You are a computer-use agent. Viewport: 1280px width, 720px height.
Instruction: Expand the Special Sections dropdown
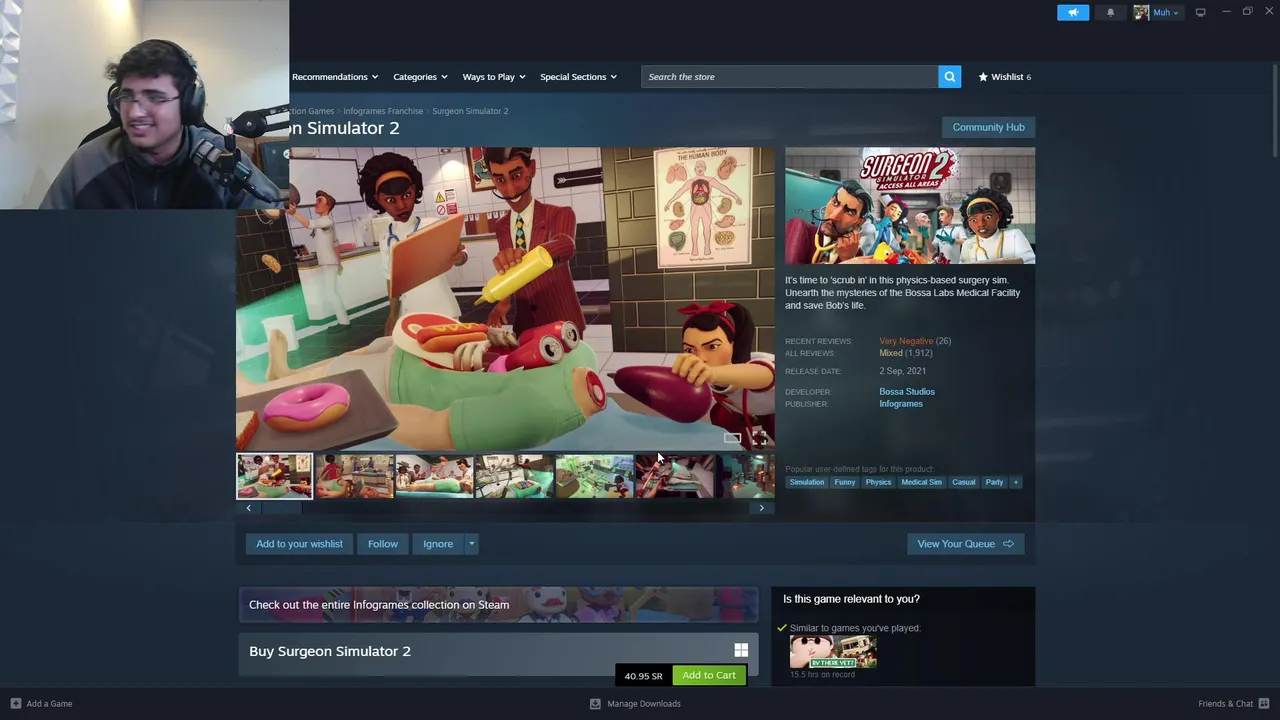[578, 77]
